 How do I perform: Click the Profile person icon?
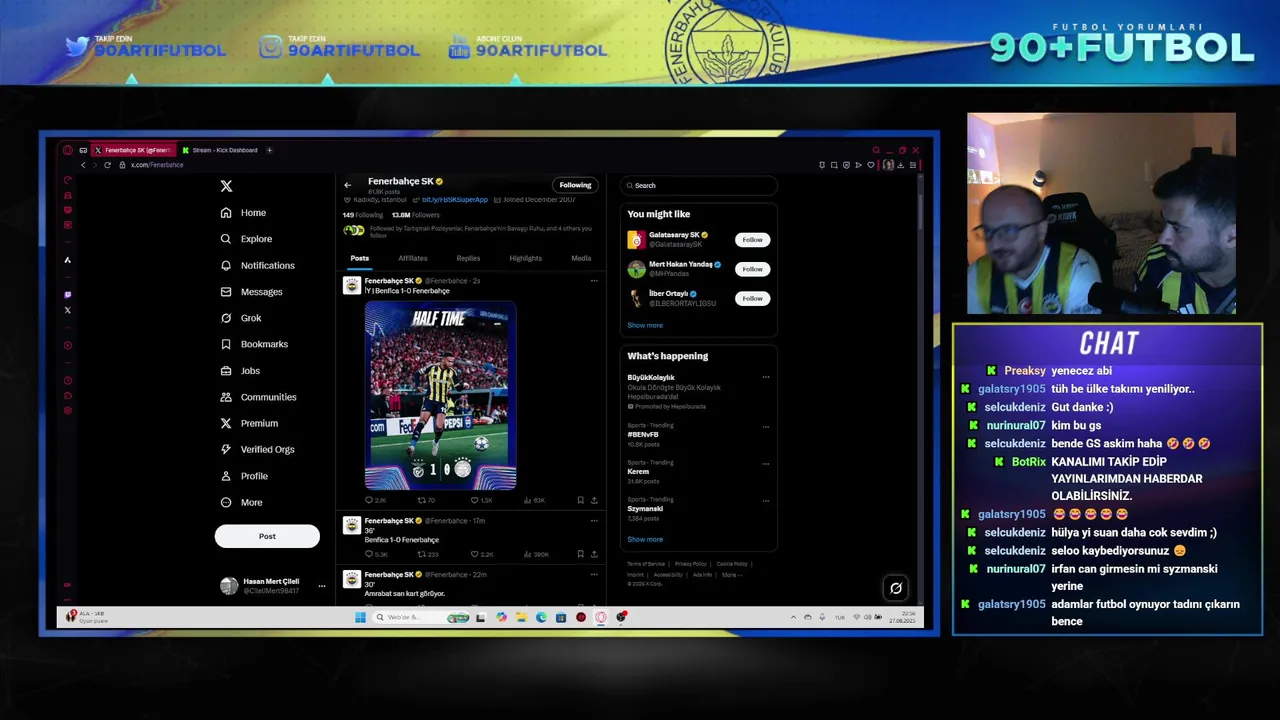coord(226,476)
